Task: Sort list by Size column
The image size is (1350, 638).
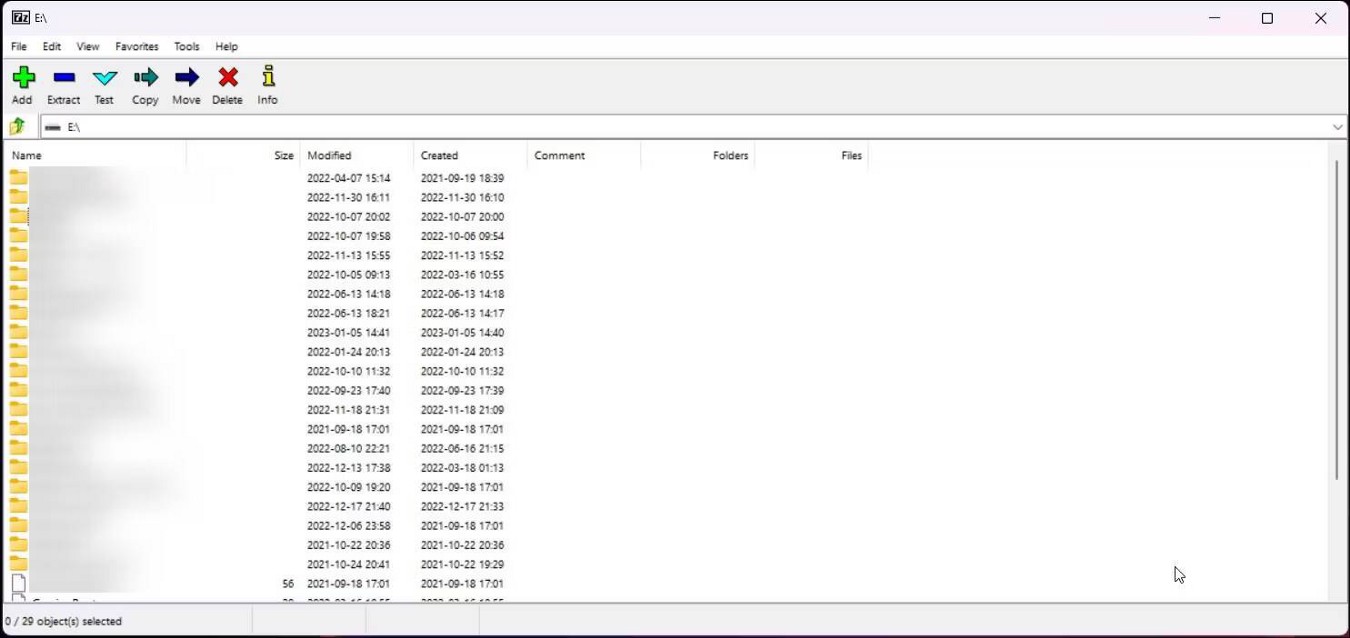Action: (x=243, y=155)
